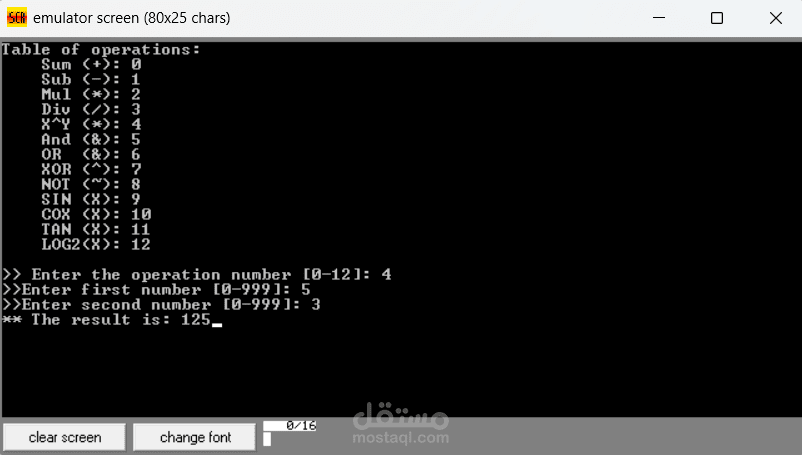
Task: Minimize the emulator screen window
Action: coord(659,18)
